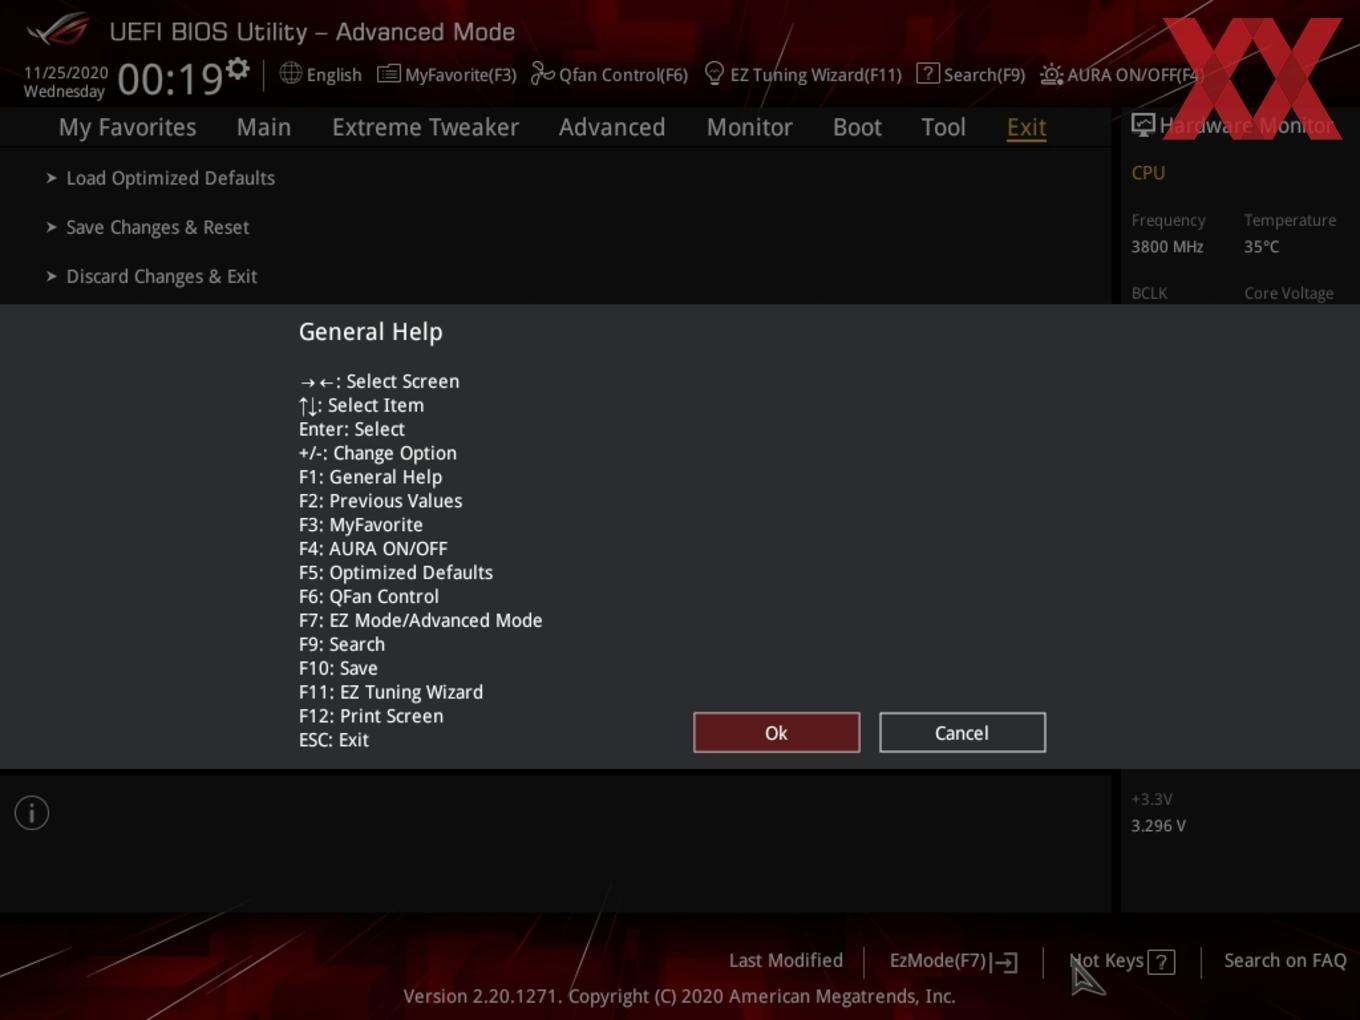The width and height of the screenshot is (1360, 1020).
Task: Click the 35°C temperature value
Action: pos(1261,246)
